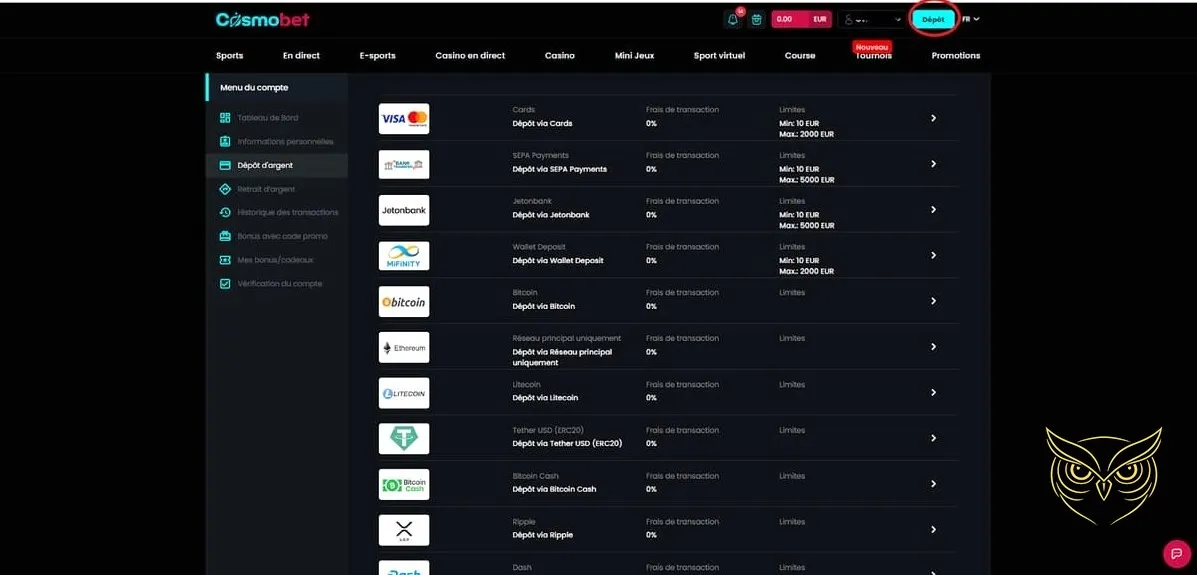
Task: Expand the SEPA Payments row arrow
Action: (933, 164)
